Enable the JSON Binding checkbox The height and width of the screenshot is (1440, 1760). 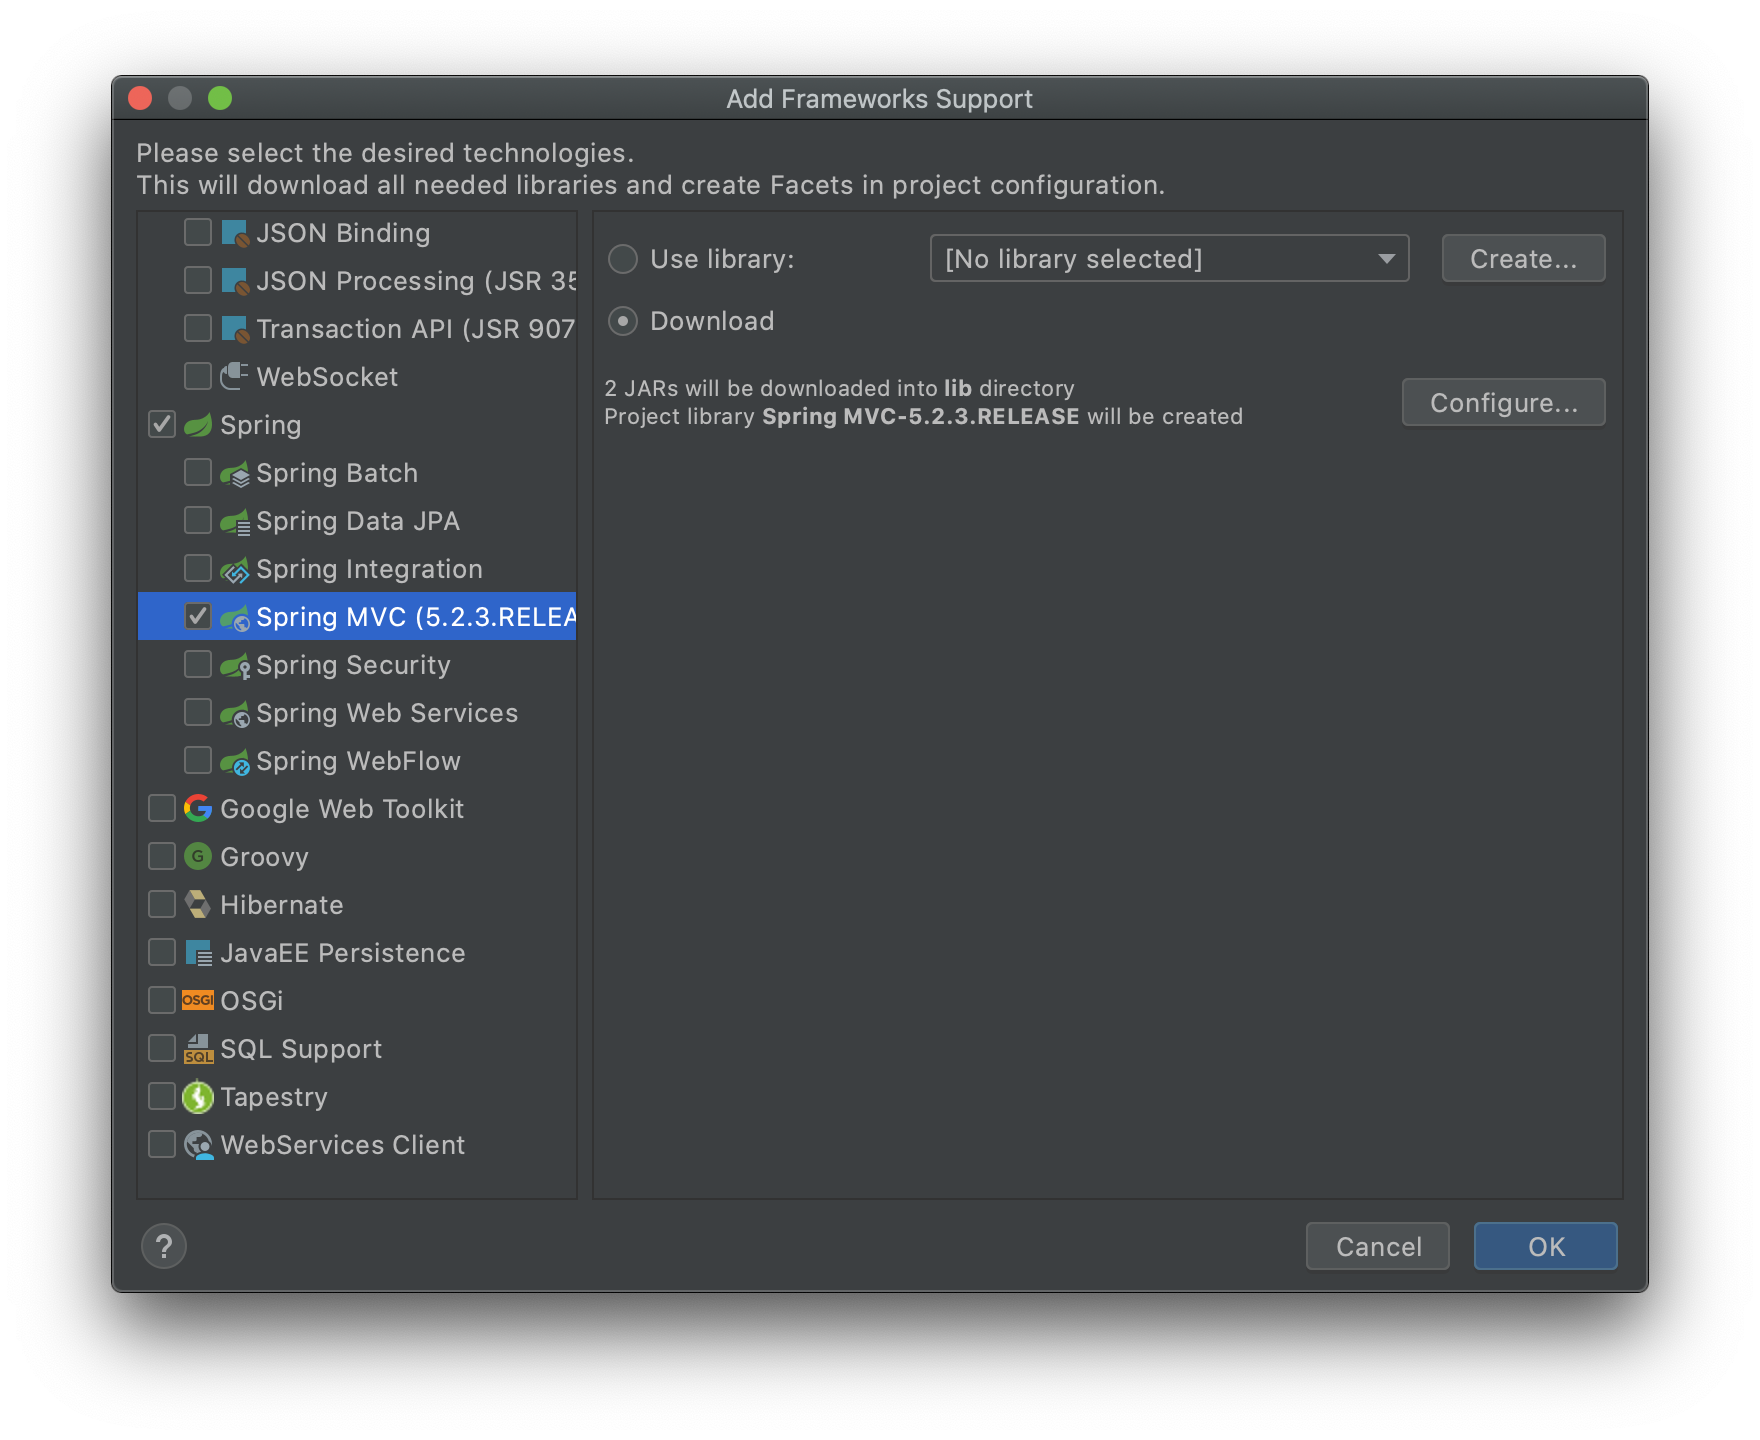[198, 232]
